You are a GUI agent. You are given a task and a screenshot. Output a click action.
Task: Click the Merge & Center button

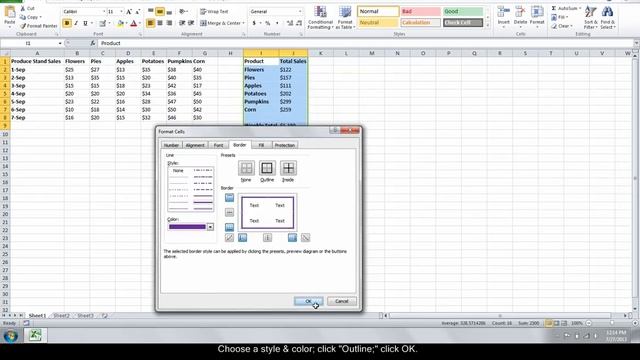(222, 23)
